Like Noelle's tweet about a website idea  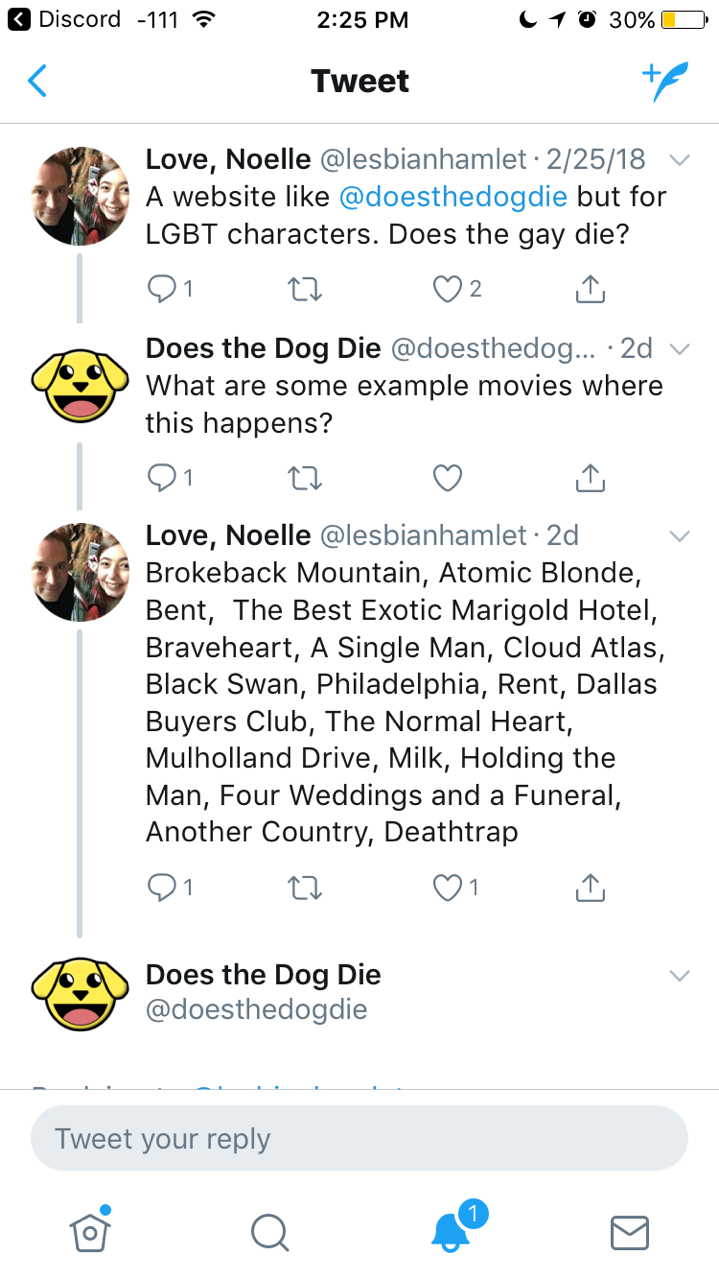point(448,290)
